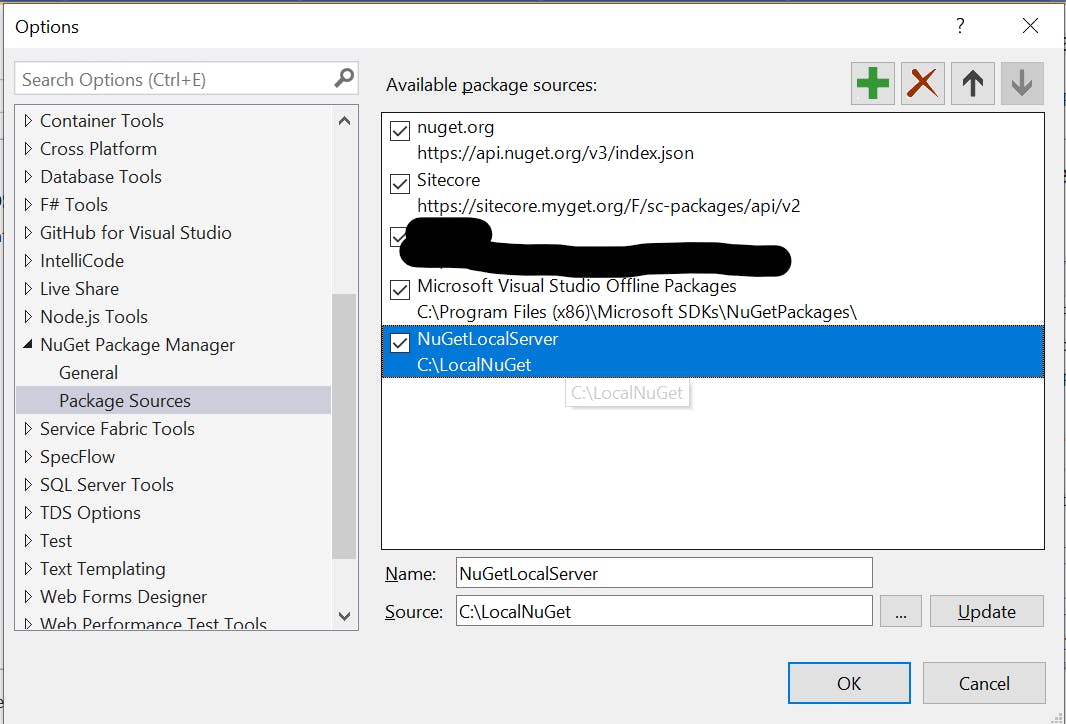Select the NuGetLocalServer source entry
1066x724 pixels.
point(712,351)
